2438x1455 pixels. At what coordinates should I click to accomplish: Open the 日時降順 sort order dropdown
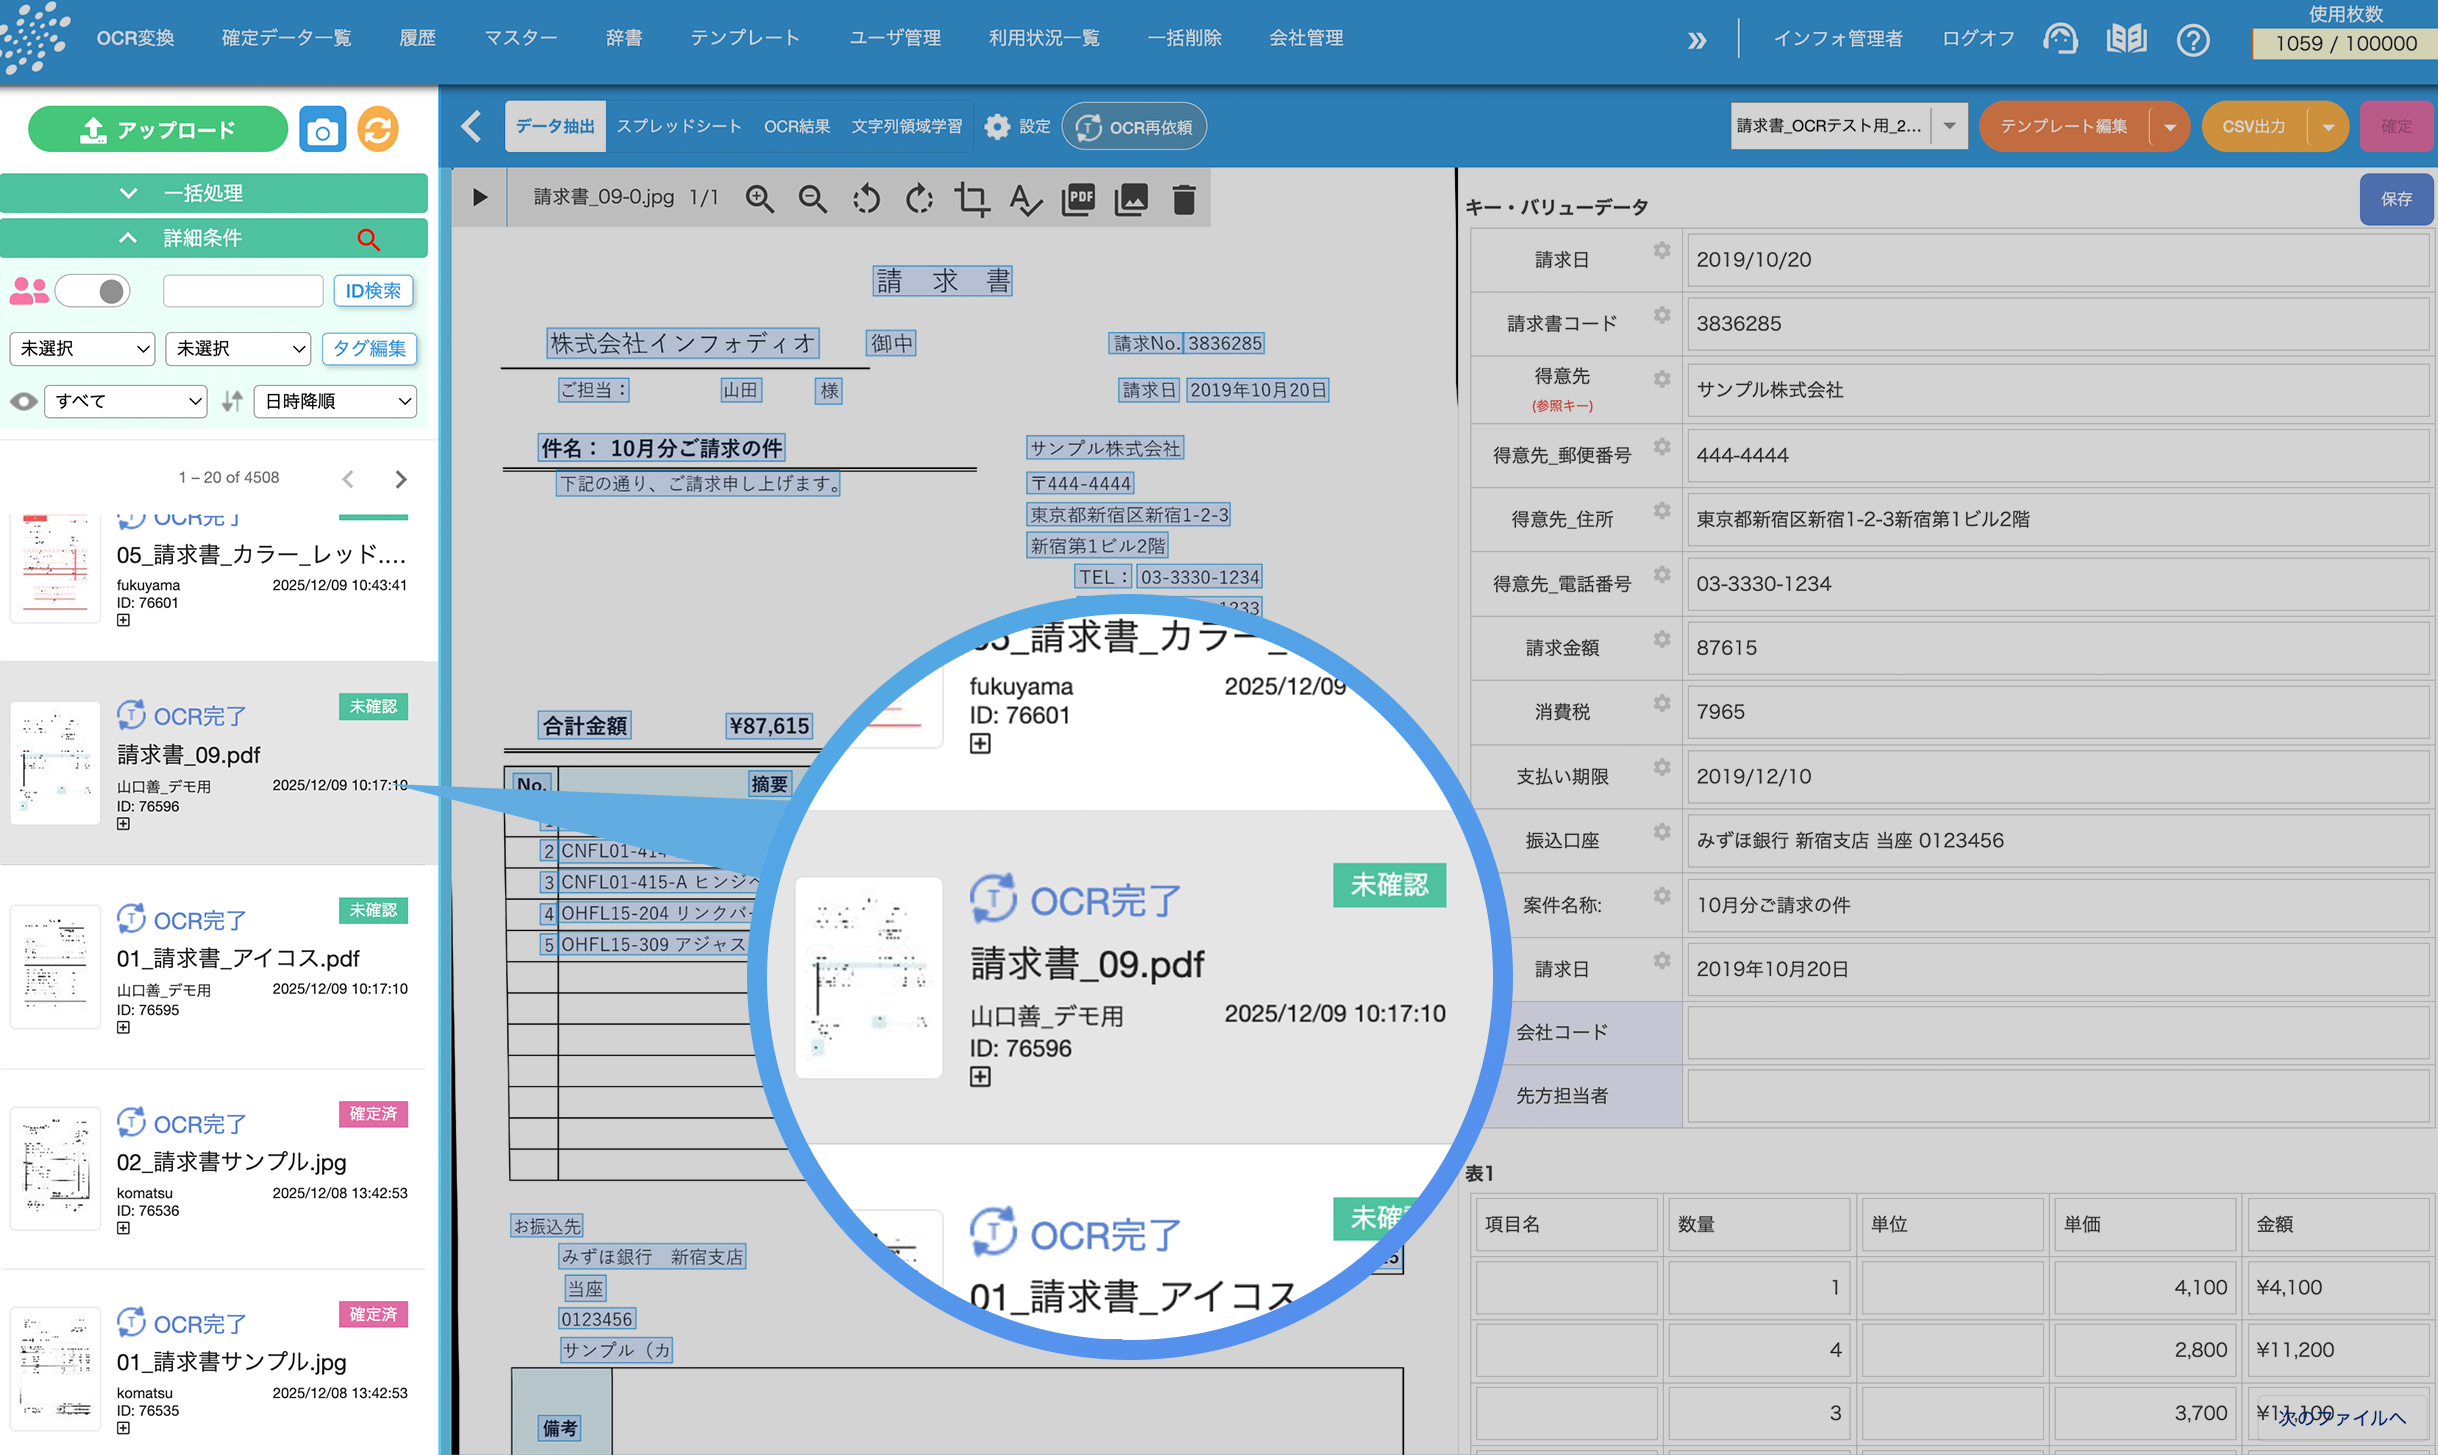[335, 401]
